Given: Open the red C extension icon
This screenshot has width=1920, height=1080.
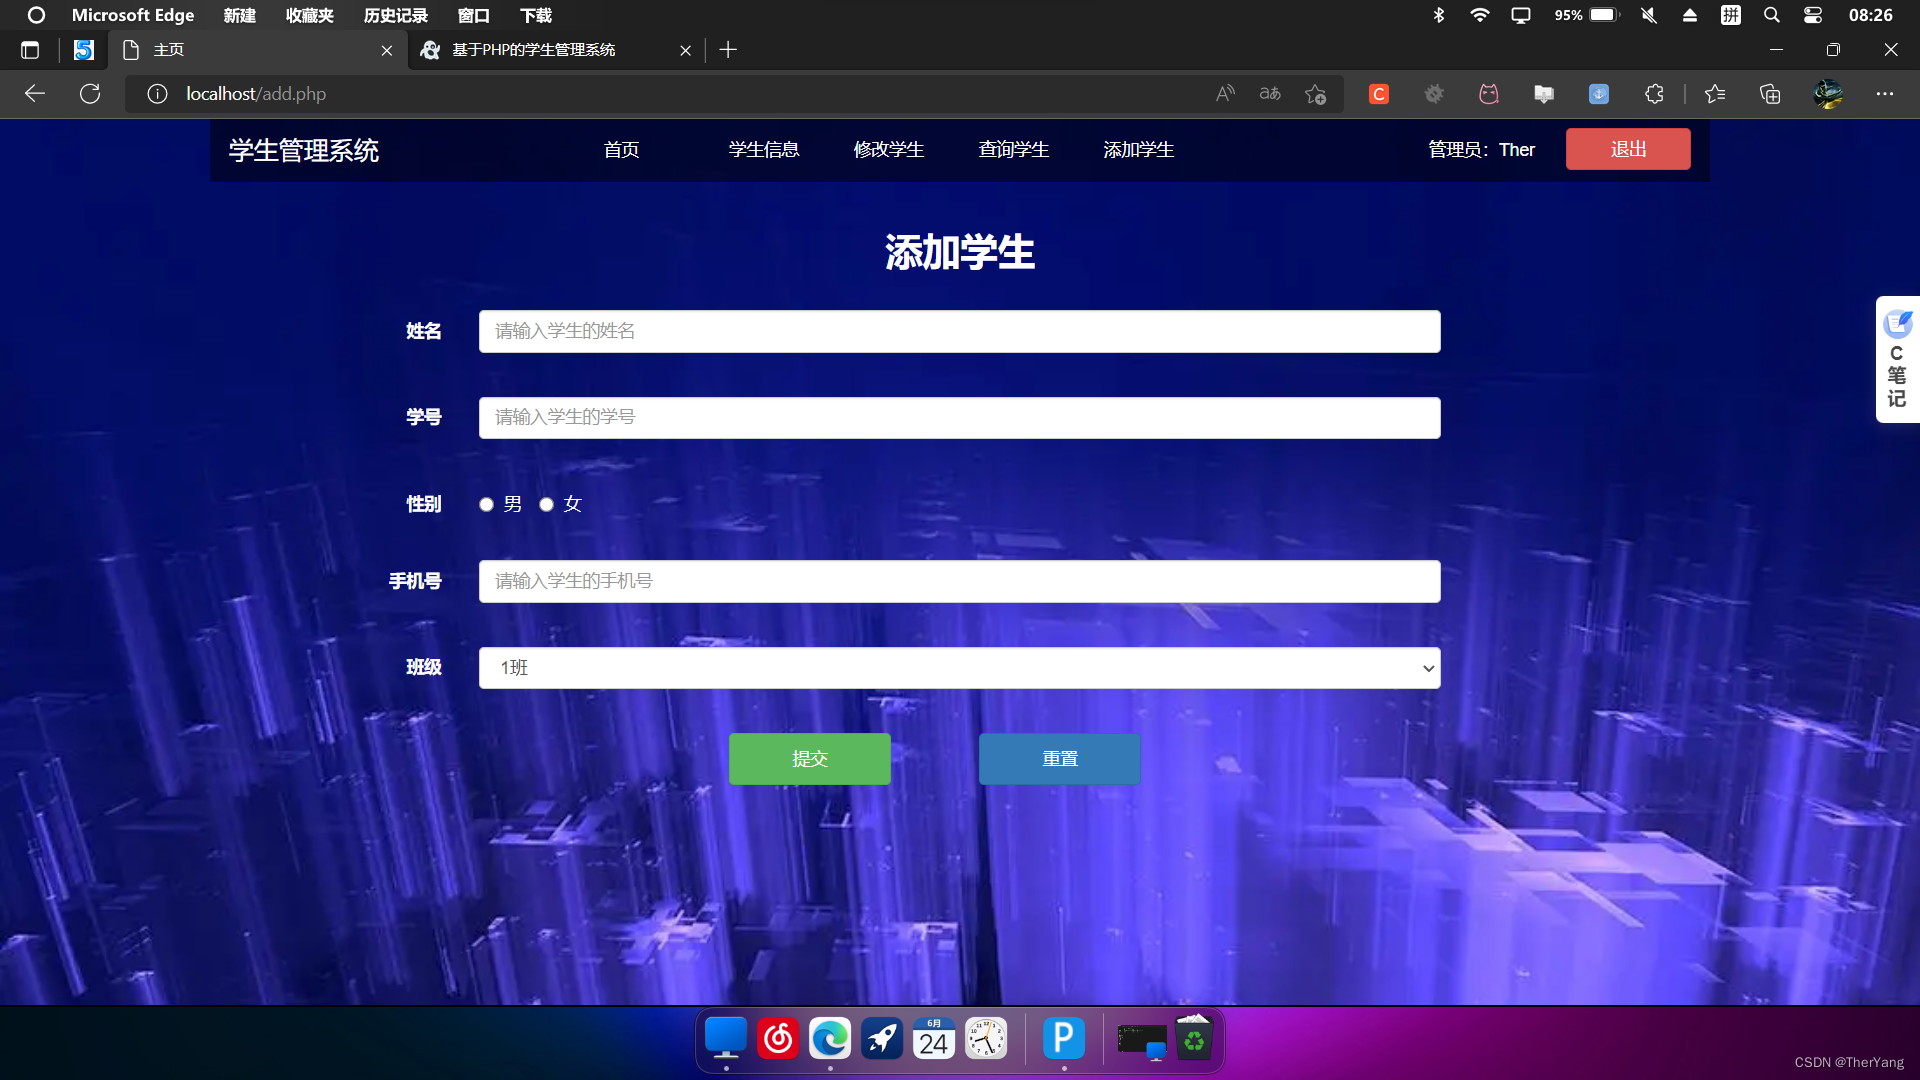Looking at the screenshot, I should click(1379, 94).
